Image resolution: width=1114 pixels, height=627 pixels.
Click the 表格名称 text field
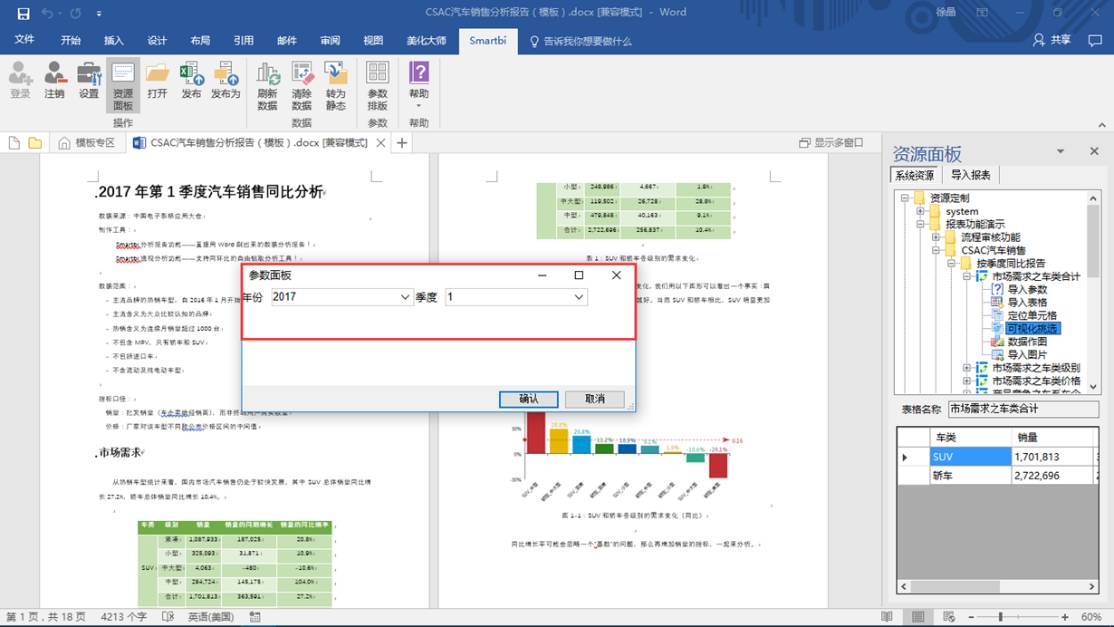coord(1023,409)
